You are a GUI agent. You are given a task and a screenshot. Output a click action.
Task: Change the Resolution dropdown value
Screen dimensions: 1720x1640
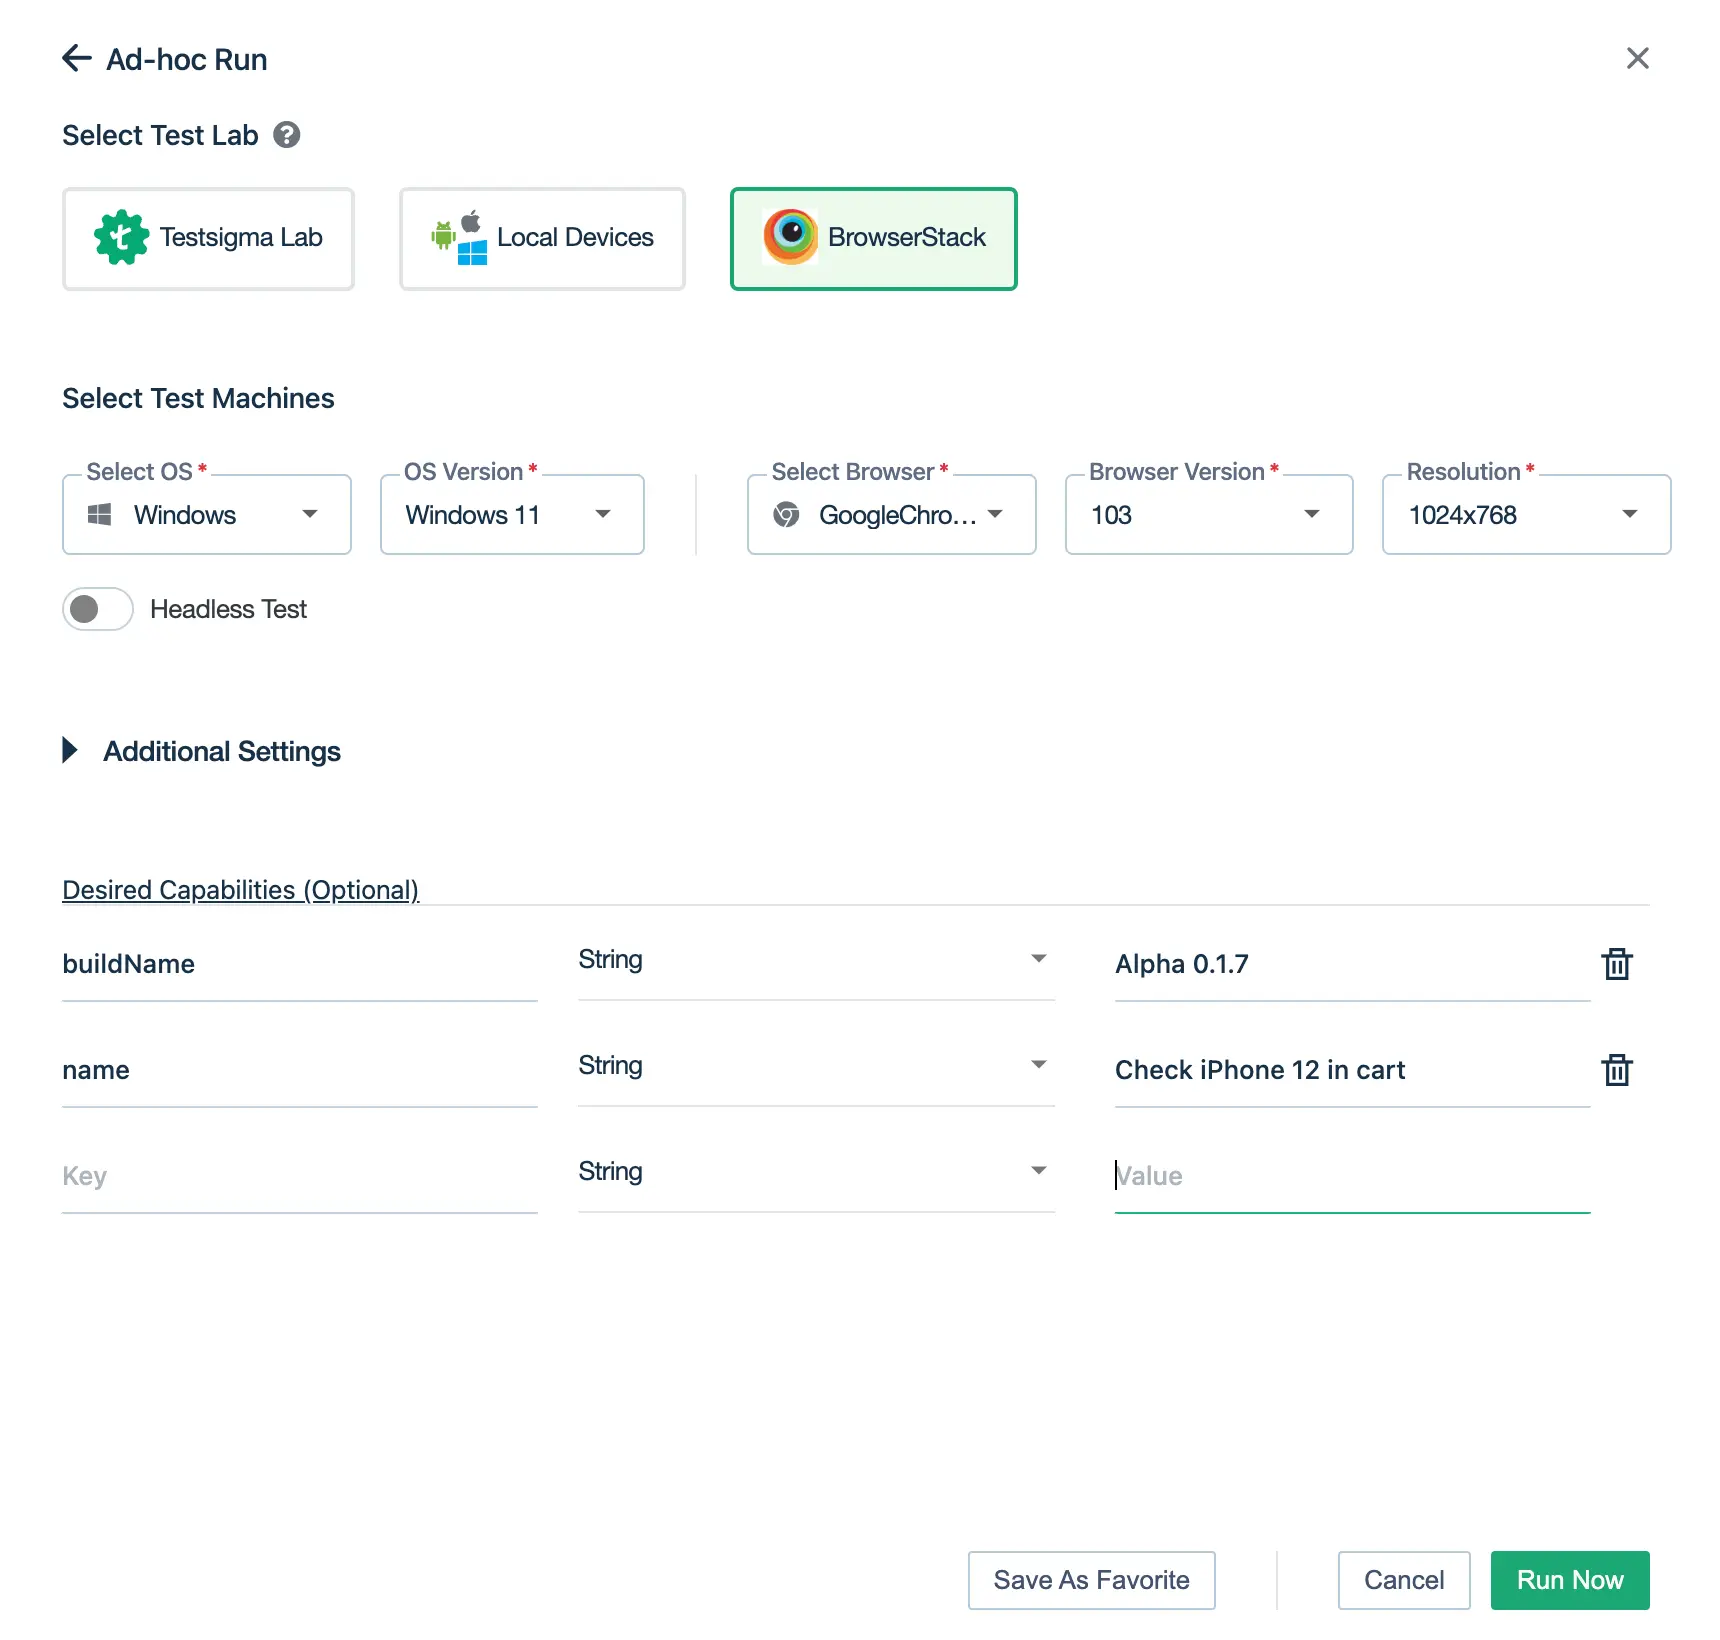(1525, 515)
